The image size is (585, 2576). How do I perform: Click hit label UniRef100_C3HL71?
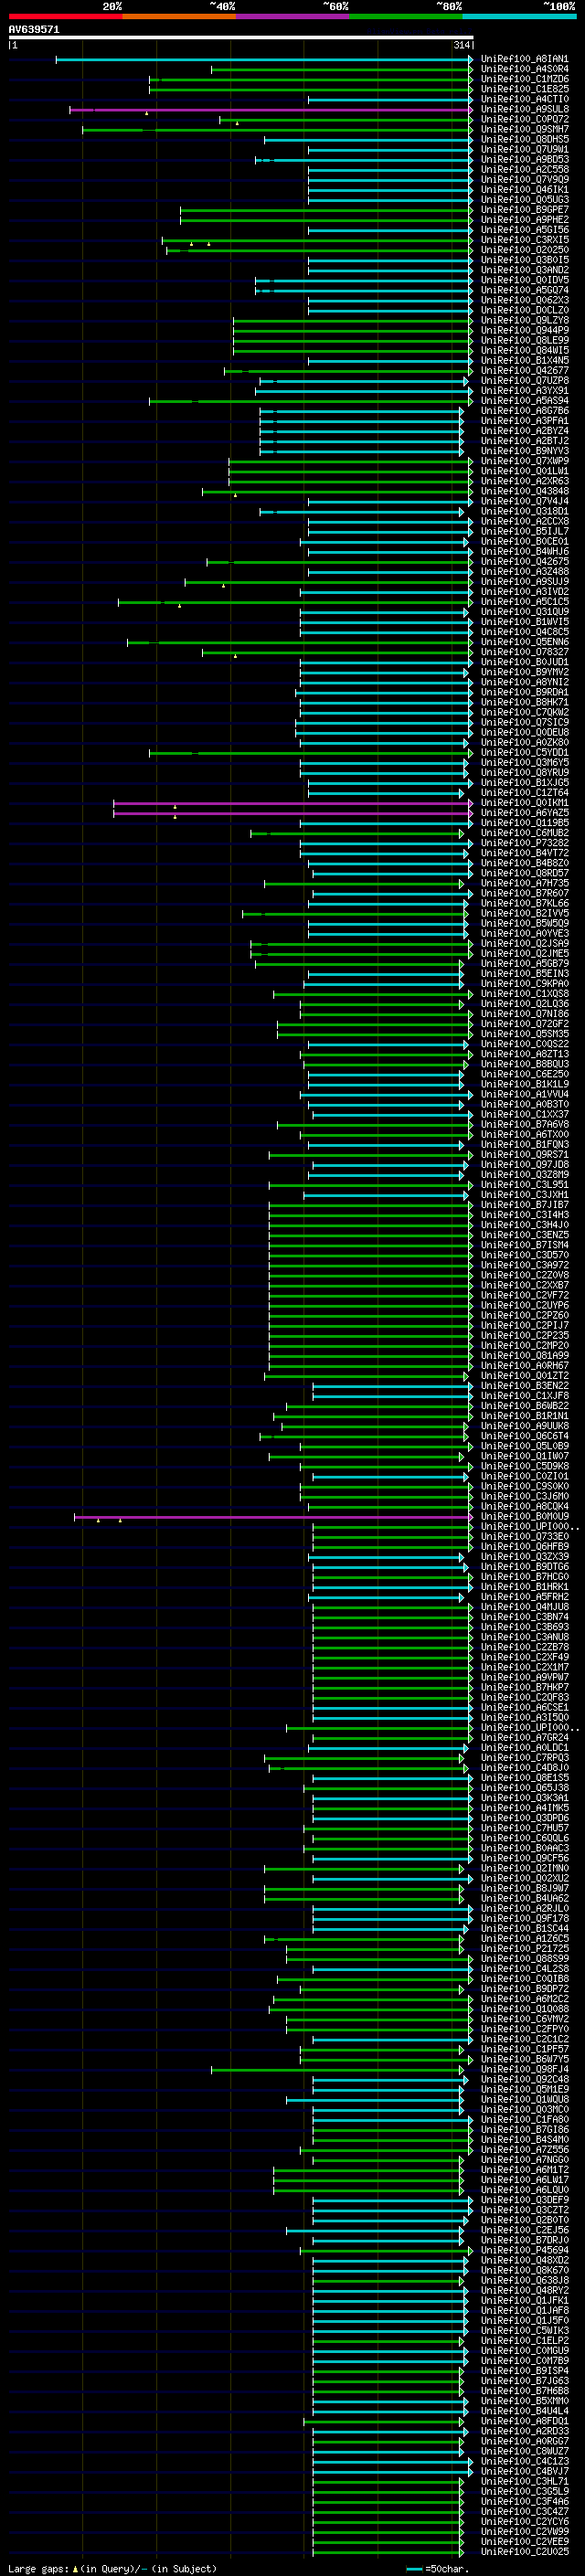(x=524, y=2481)
